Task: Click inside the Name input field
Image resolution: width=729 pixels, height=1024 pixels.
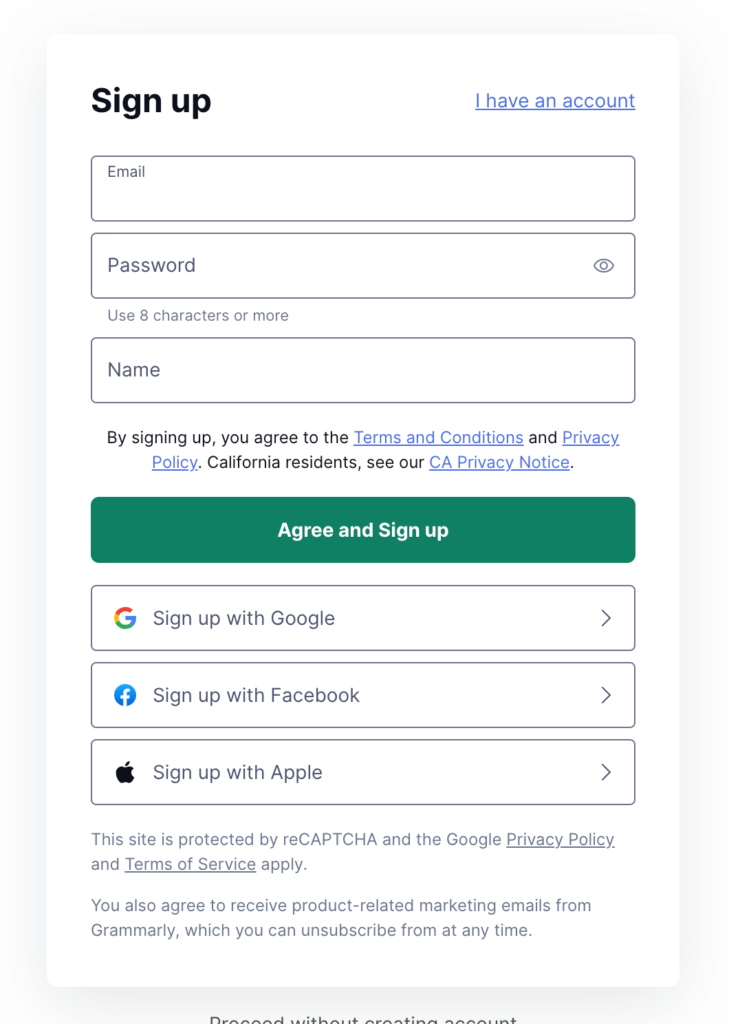Action: coord(363,370)
